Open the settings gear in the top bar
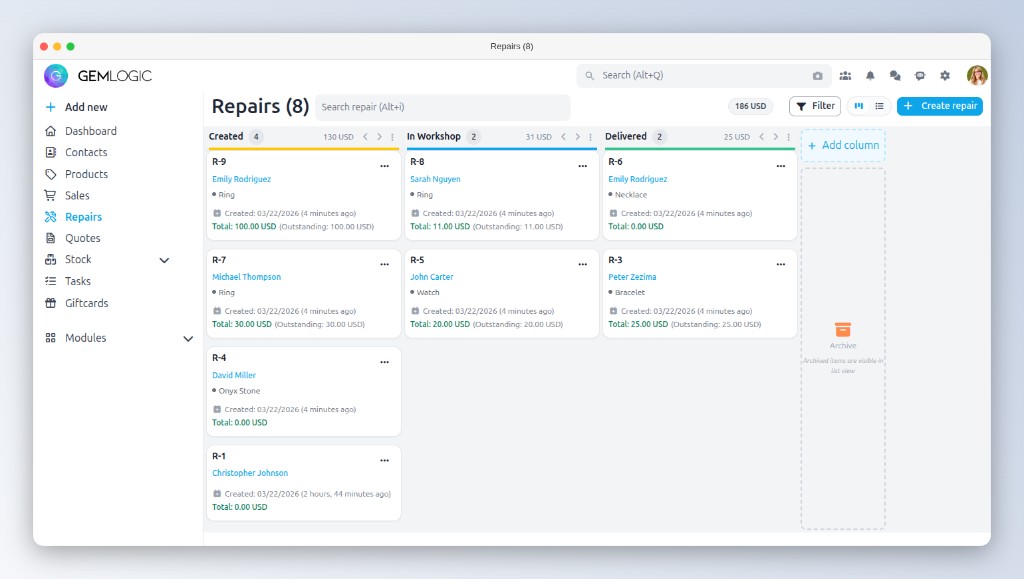This screenshot has width=1024, height=579. coord(944,75)
